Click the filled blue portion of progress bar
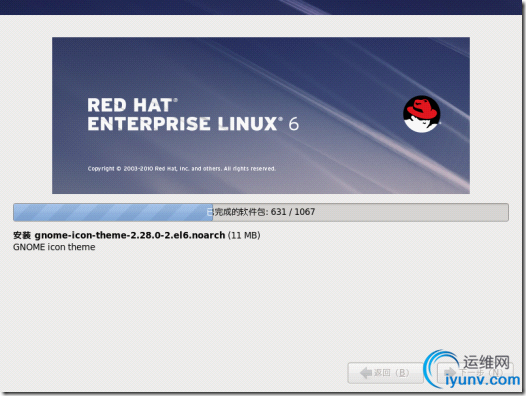This screenshot has height=396, width=526. click(113, 212)
